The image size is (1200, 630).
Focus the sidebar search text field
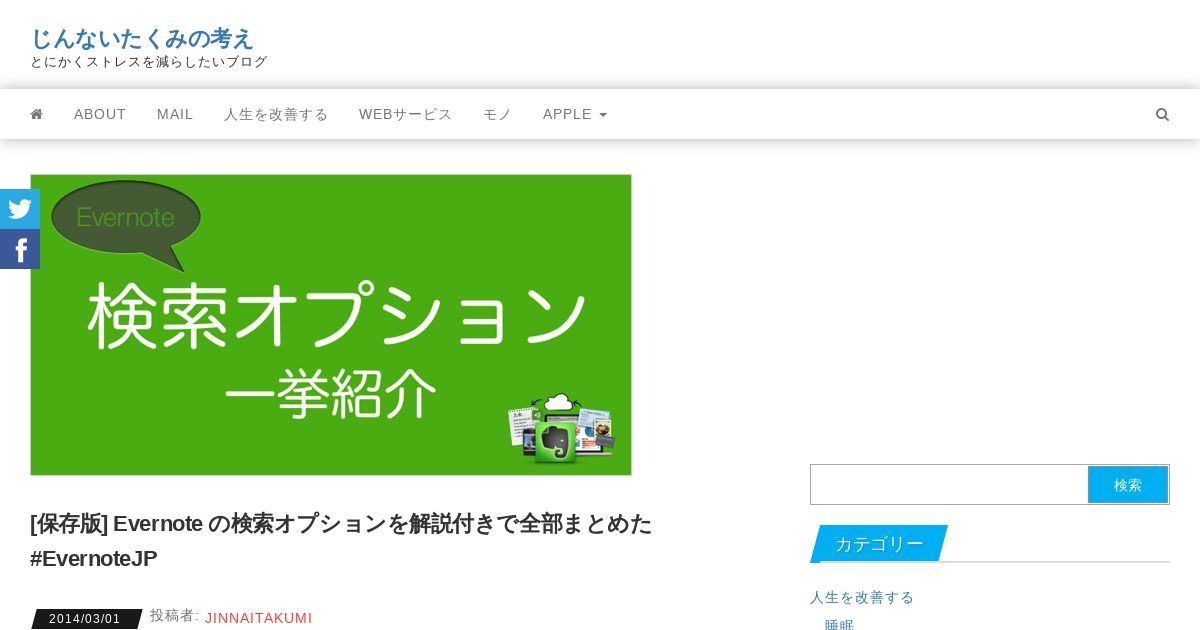949,485
